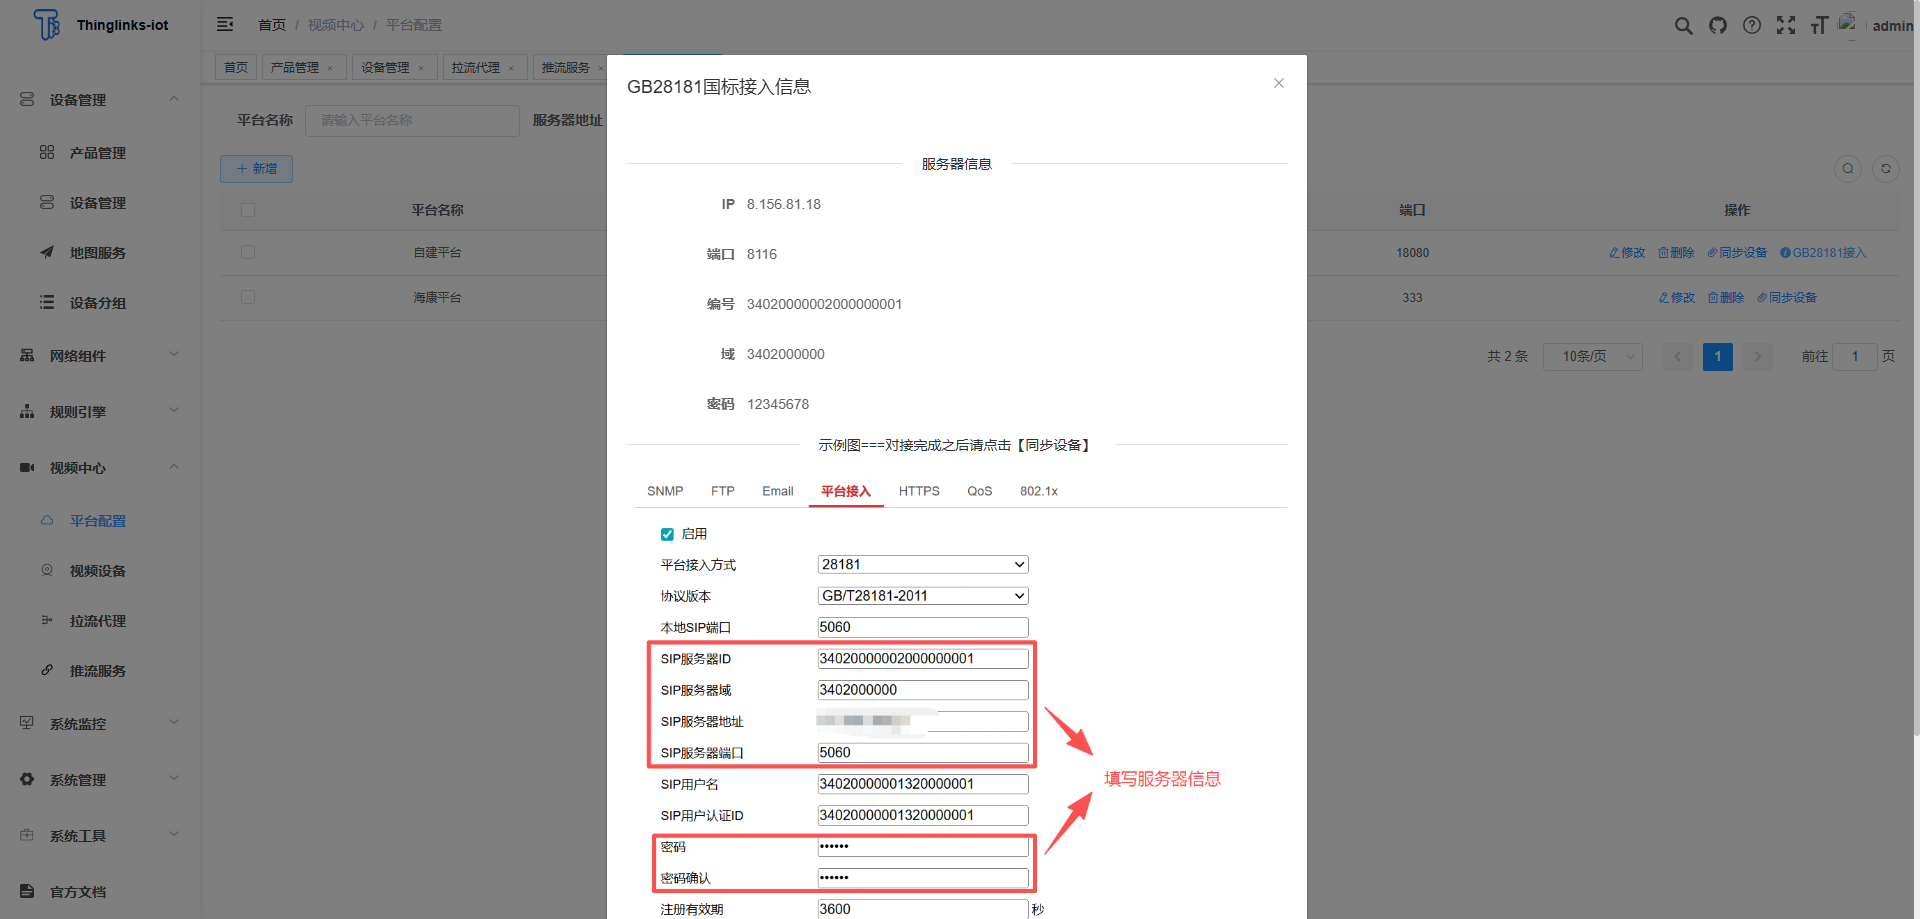
Task: Uncheck the 启用 checkbox
Action: (x=667, y=534)
